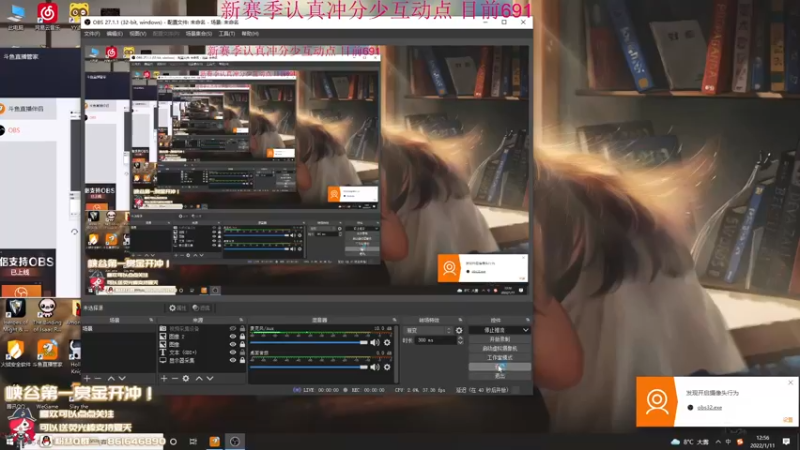Open transition properties gear icon
Image resolution: width=800 pixels, height=450 pixels.
459,331
